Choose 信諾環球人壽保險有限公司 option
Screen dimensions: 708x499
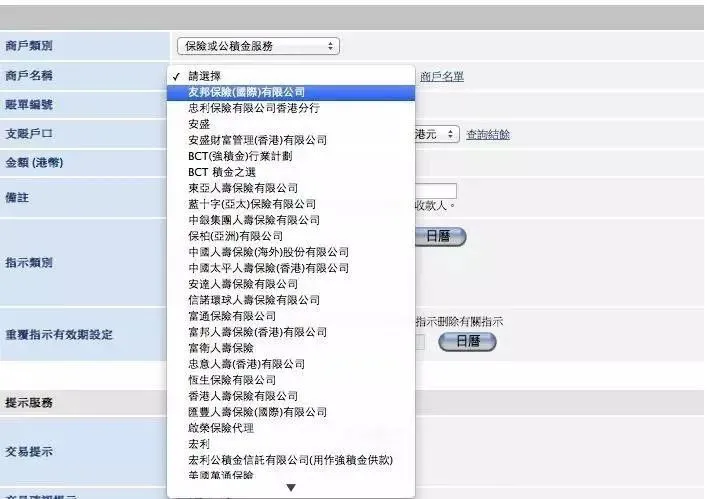(x=291, y=300)
